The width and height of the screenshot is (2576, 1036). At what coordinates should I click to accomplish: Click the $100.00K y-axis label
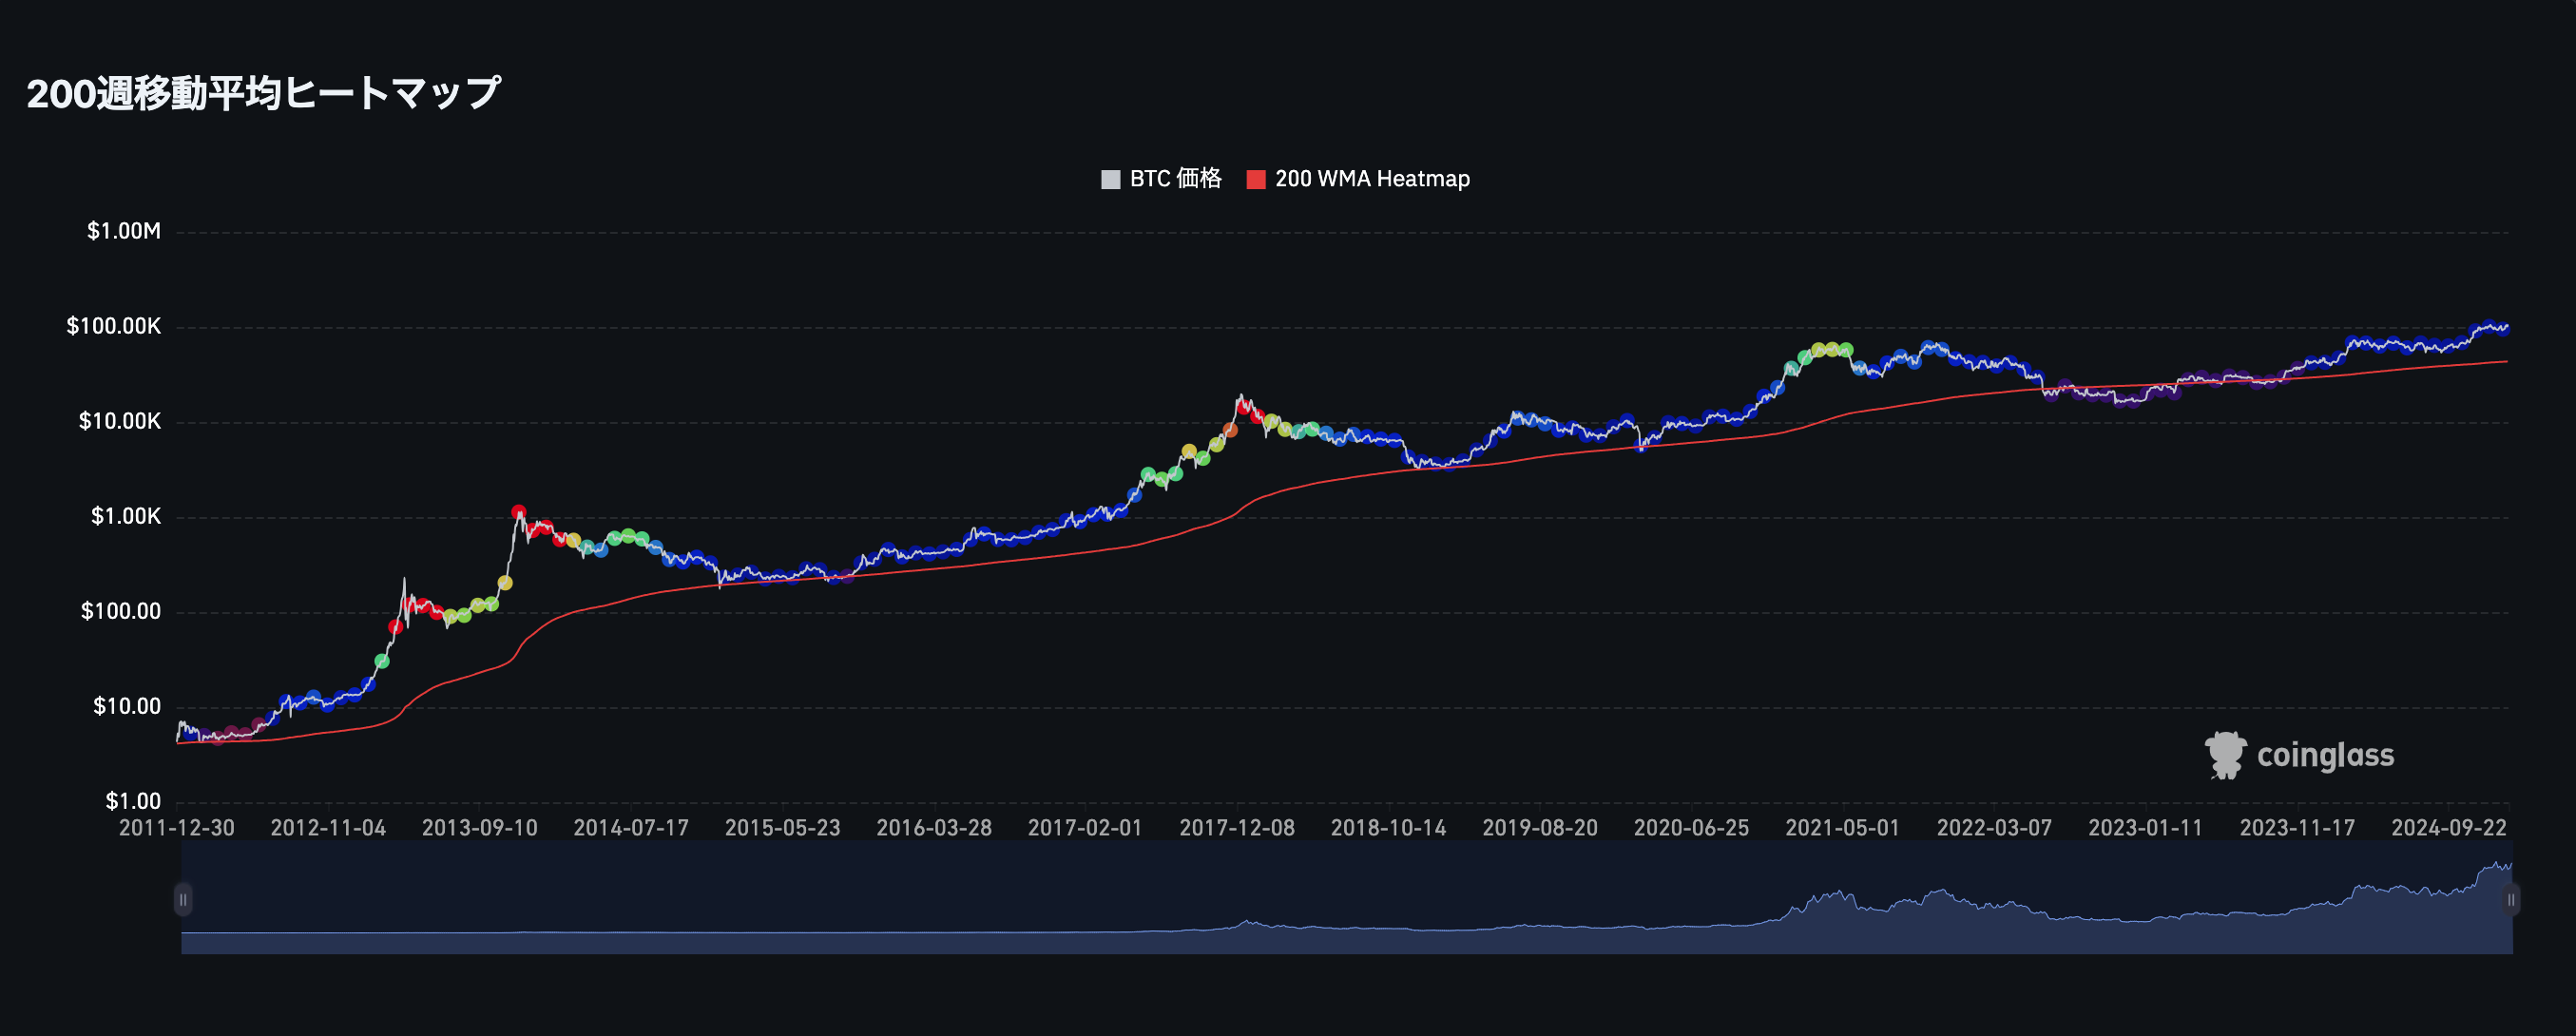pyautogui.click(x=113, y=326)
